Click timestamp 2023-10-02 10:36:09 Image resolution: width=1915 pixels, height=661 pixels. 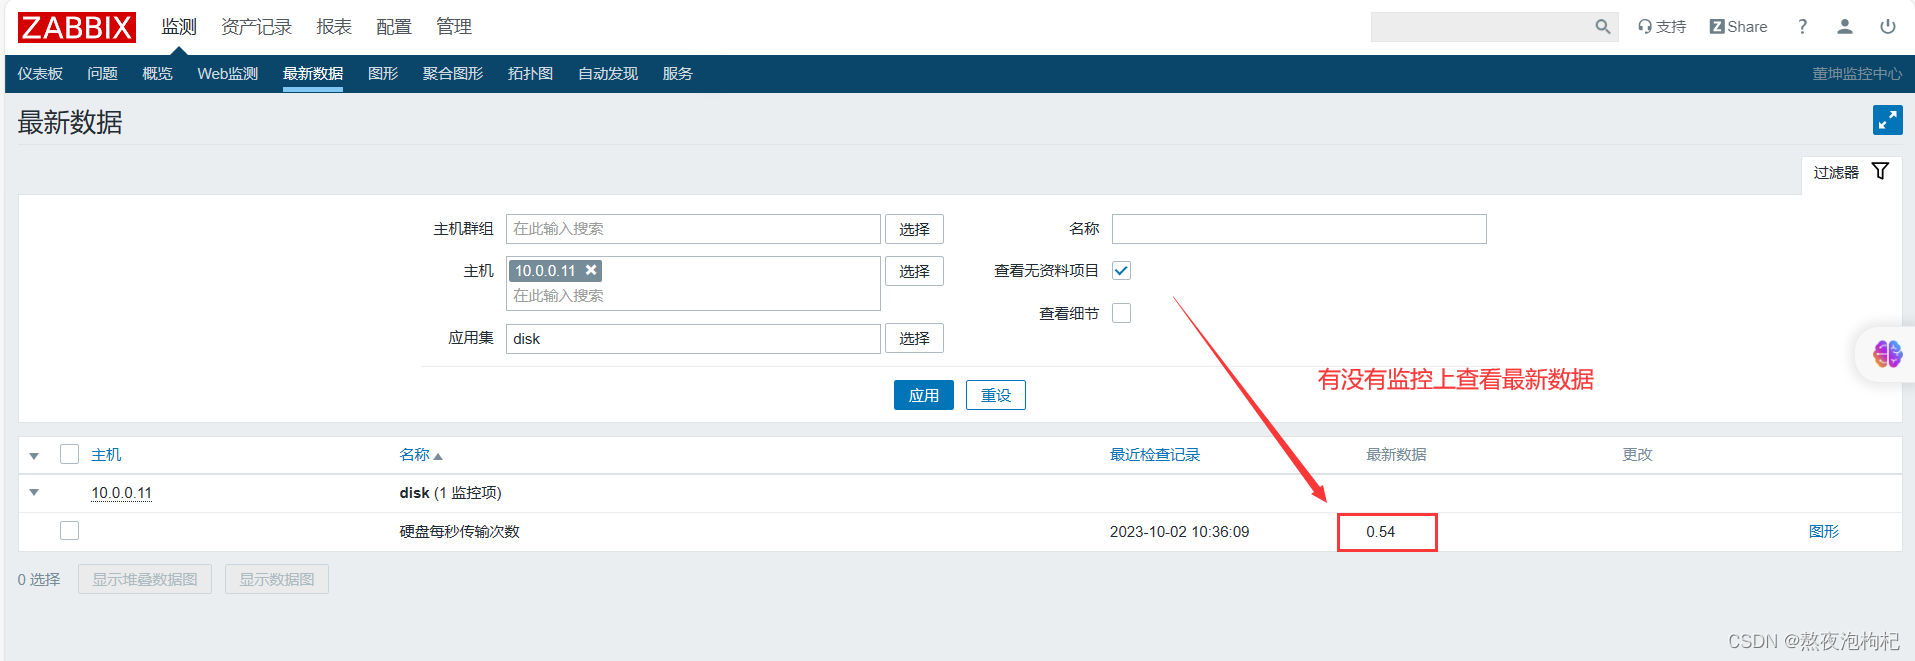pos(1179,532)
